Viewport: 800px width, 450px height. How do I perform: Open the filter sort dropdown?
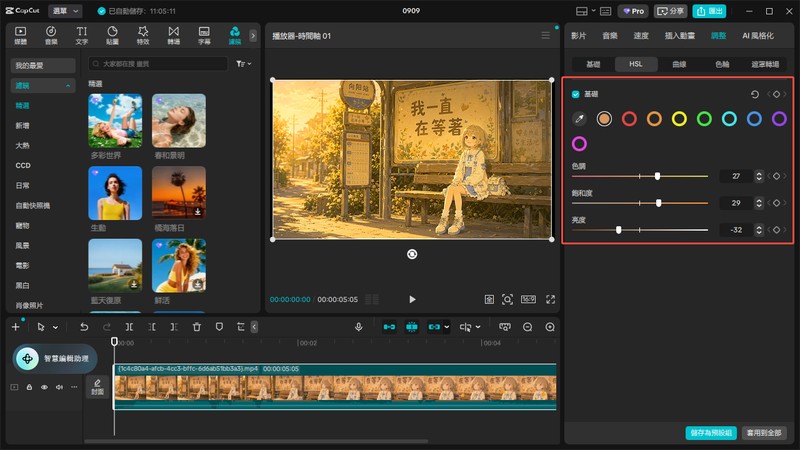pyautogui.click(x=243, y=64)
